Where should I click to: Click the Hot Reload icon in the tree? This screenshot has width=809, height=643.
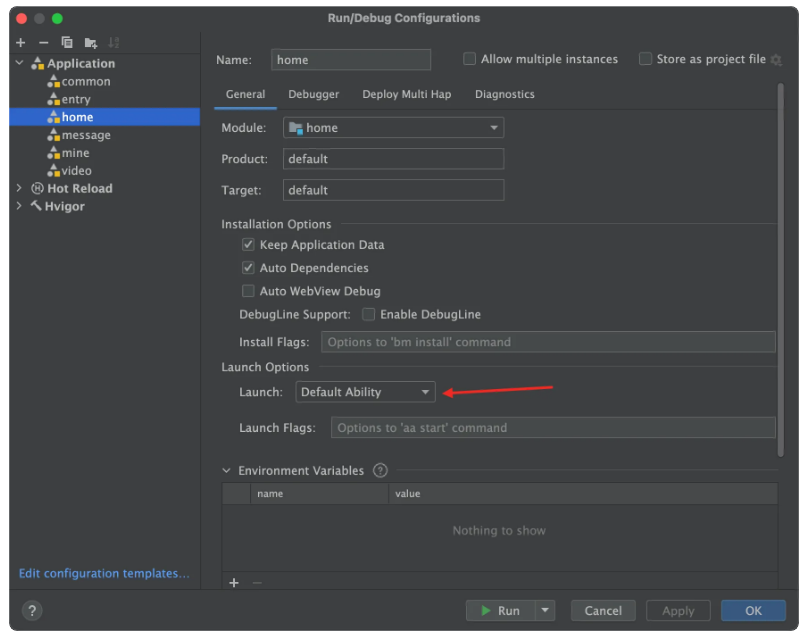(x=37, y=188)
